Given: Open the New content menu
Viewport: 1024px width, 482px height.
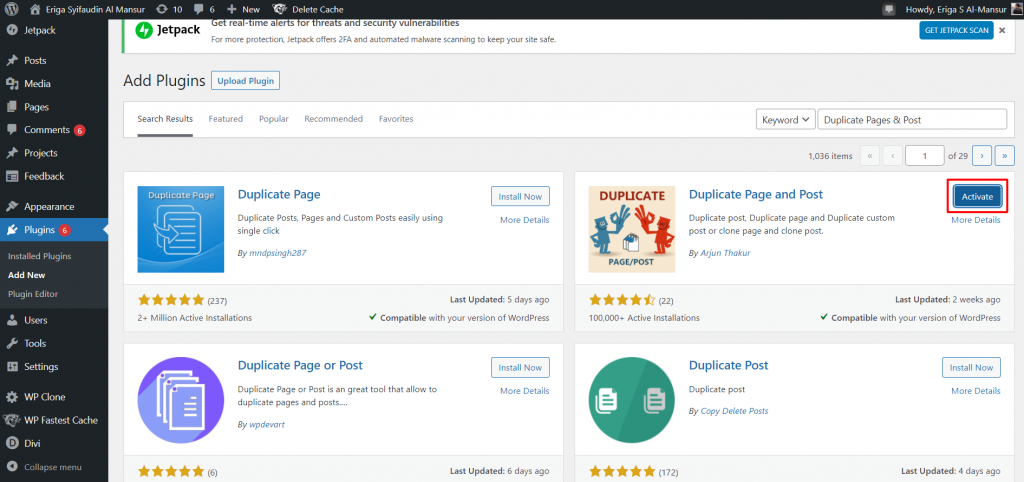Looking at the screenshot, I should (242, 9).
